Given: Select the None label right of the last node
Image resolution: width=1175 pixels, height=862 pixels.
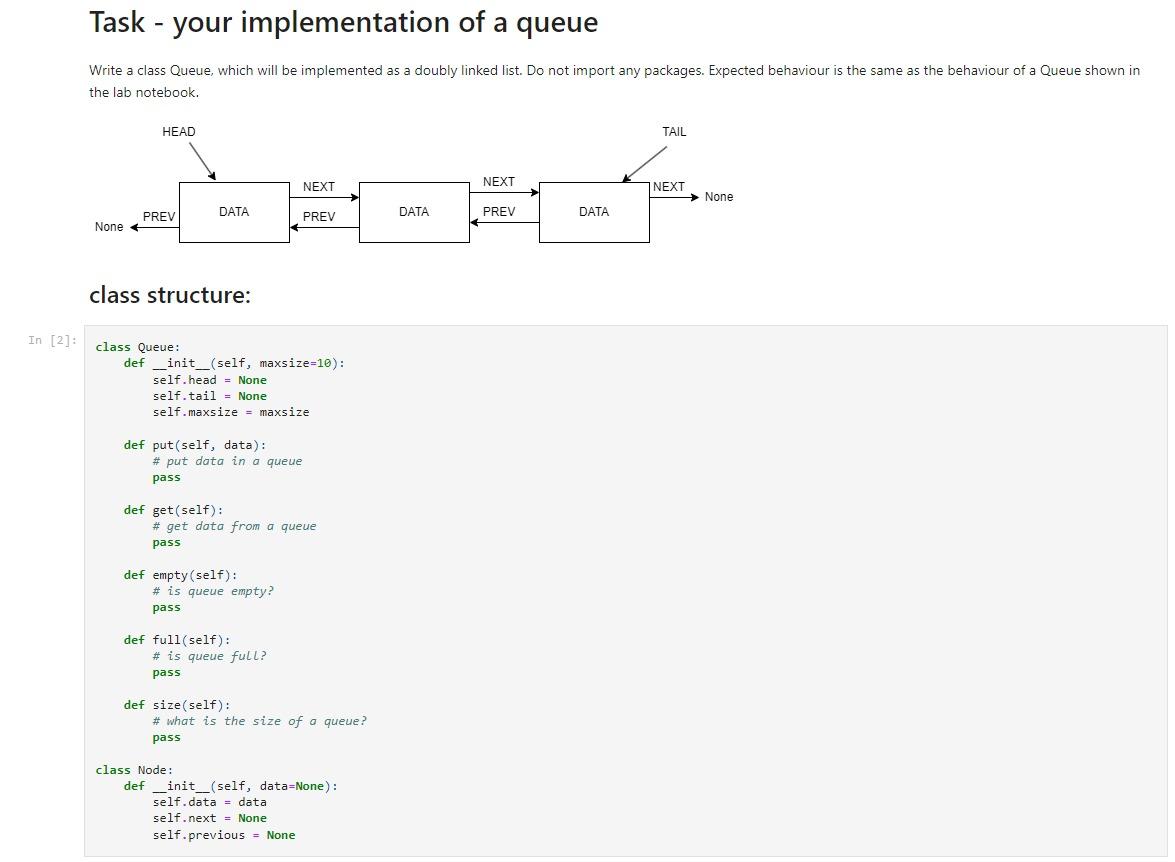Looking at the screenshot, I should point(719,197).
